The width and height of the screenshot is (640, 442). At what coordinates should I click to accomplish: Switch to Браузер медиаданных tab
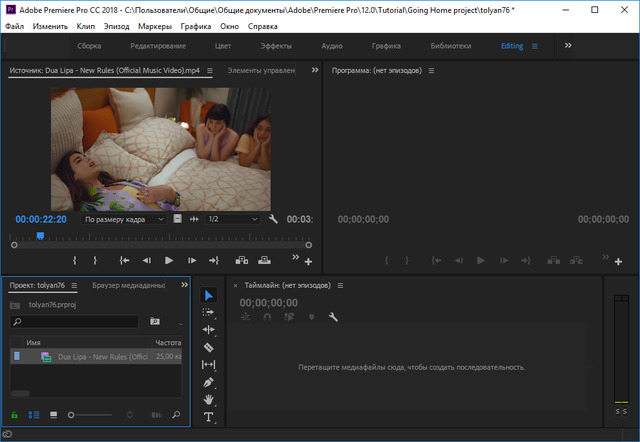(128, 285)
